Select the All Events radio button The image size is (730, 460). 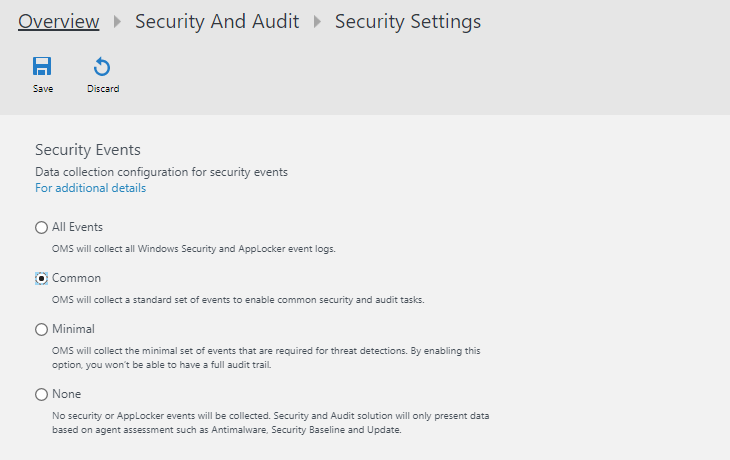pyautogui.click(x=41, y=228)
